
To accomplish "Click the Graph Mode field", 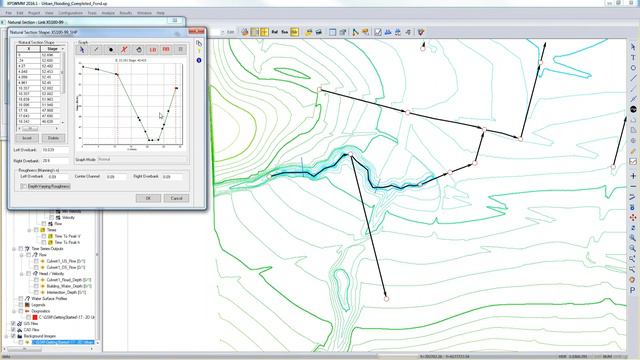I will coord(142,160).
